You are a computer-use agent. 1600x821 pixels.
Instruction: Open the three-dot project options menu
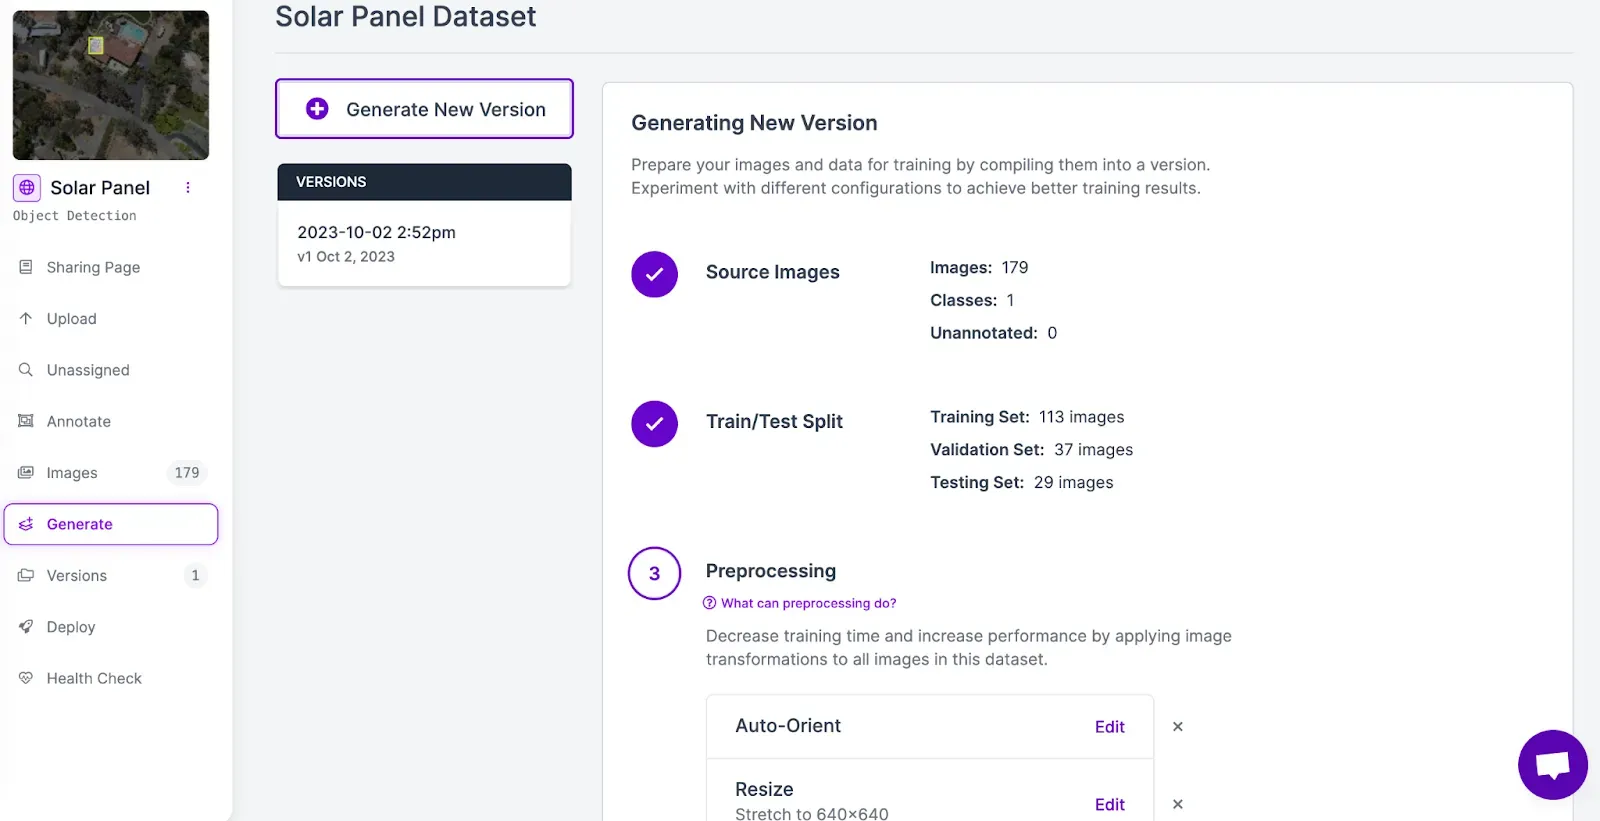click(x=187, y=187)
